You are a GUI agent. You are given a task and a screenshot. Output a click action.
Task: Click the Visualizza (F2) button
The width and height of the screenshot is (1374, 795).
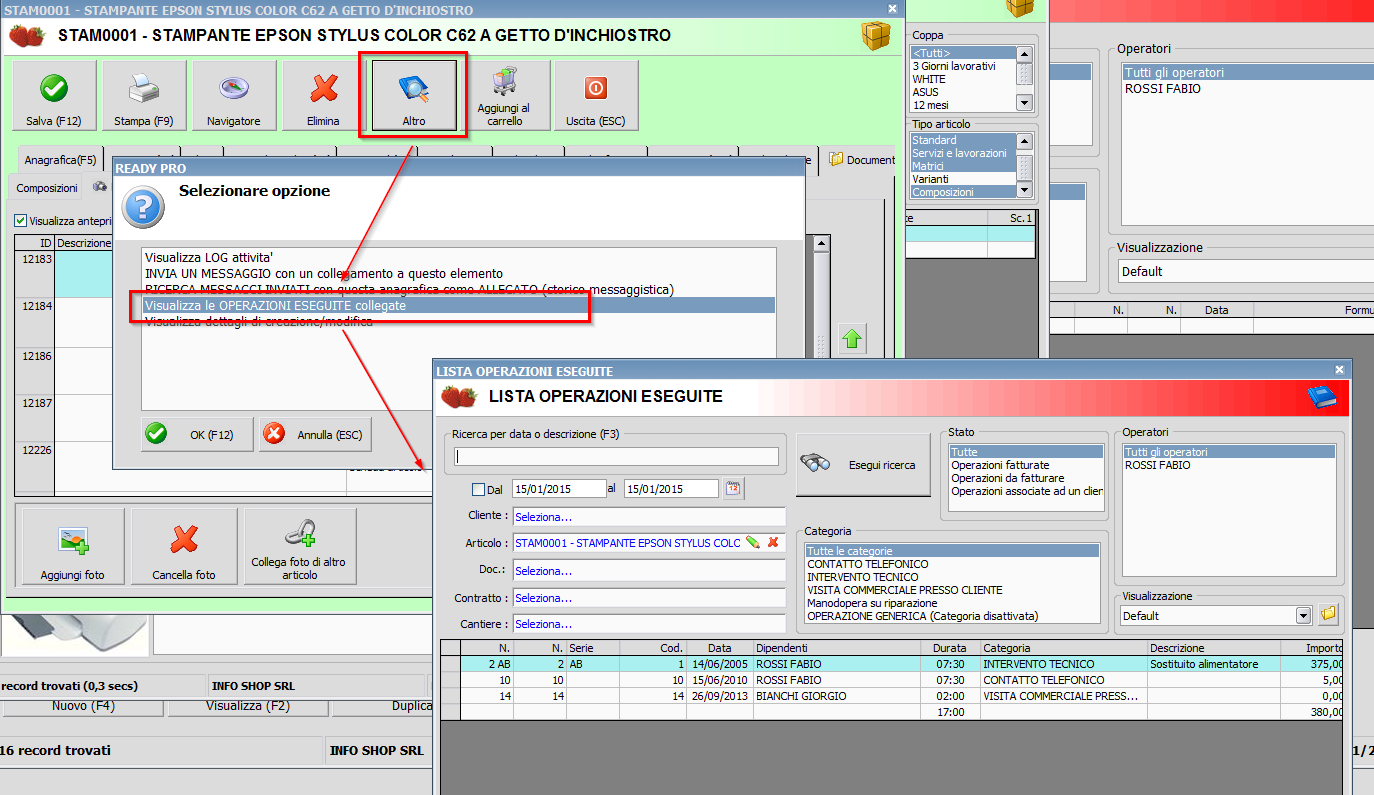tap(248, 706)
